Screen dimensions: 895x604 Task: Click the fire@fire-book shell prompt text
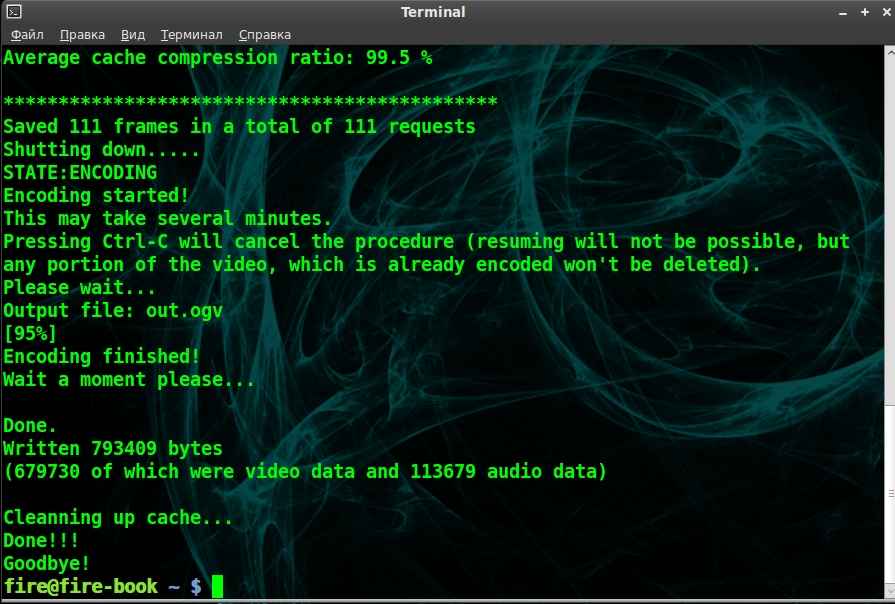click(x=80, y=587)
